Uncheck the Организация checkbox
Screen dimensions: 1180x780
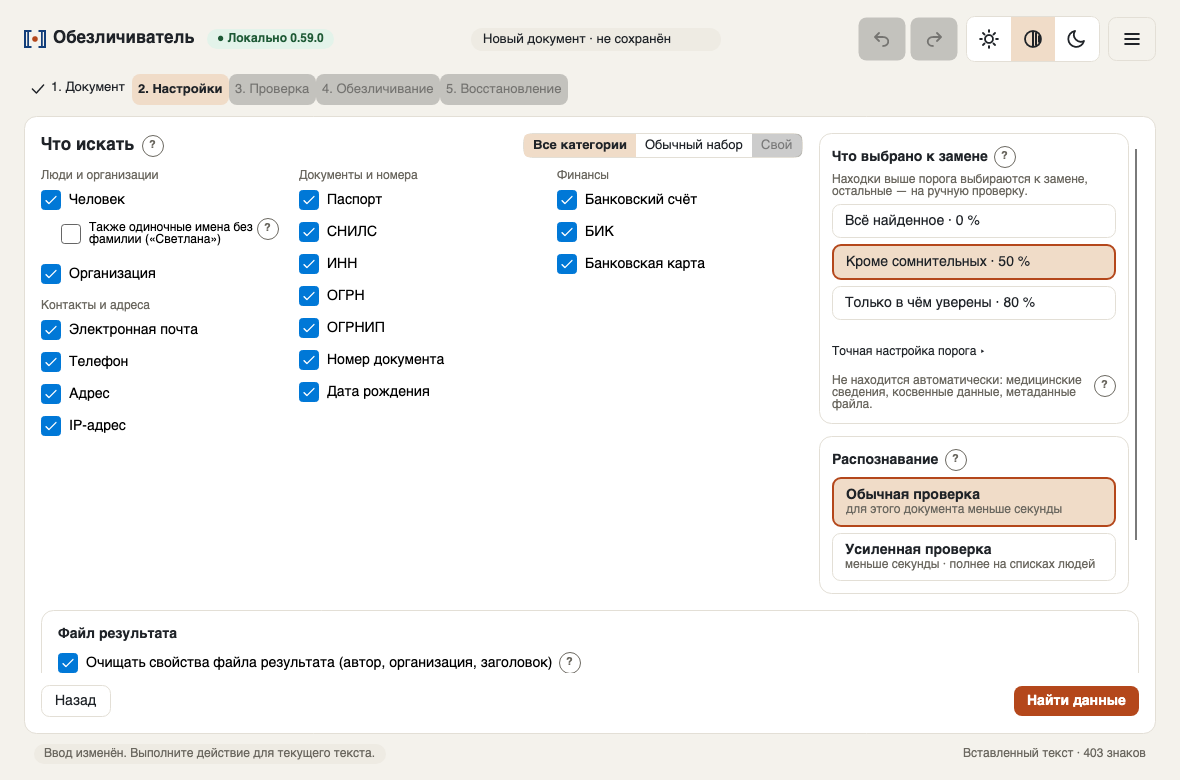50,273
